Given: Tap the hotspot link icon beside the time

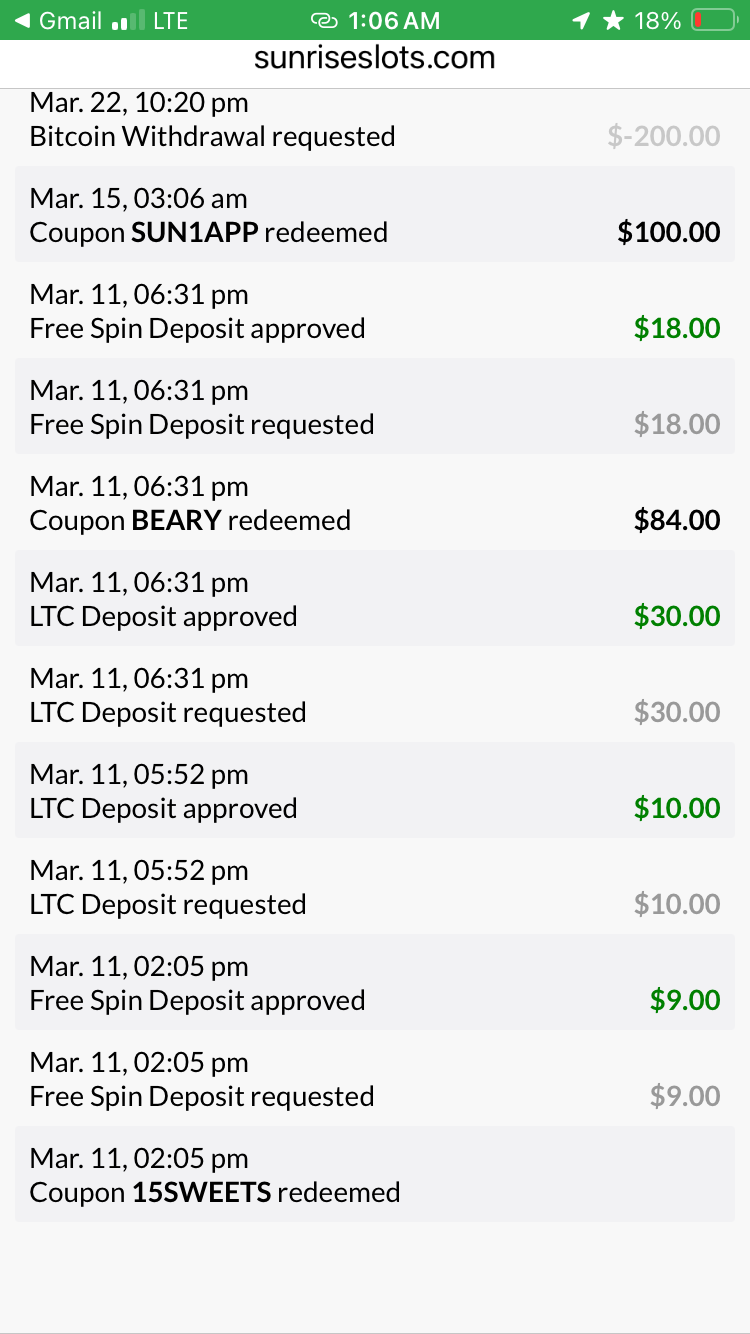Looking at the screenshot, I should 324,20.
